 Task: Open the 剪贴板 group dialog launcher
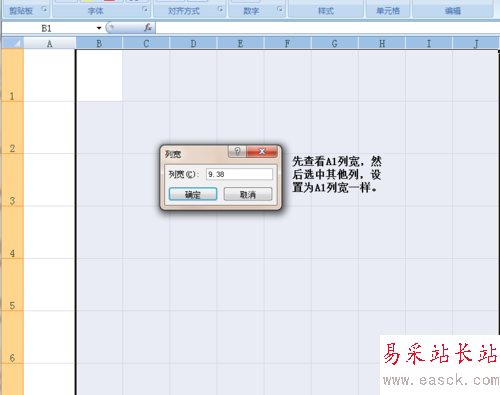[44, 9]
